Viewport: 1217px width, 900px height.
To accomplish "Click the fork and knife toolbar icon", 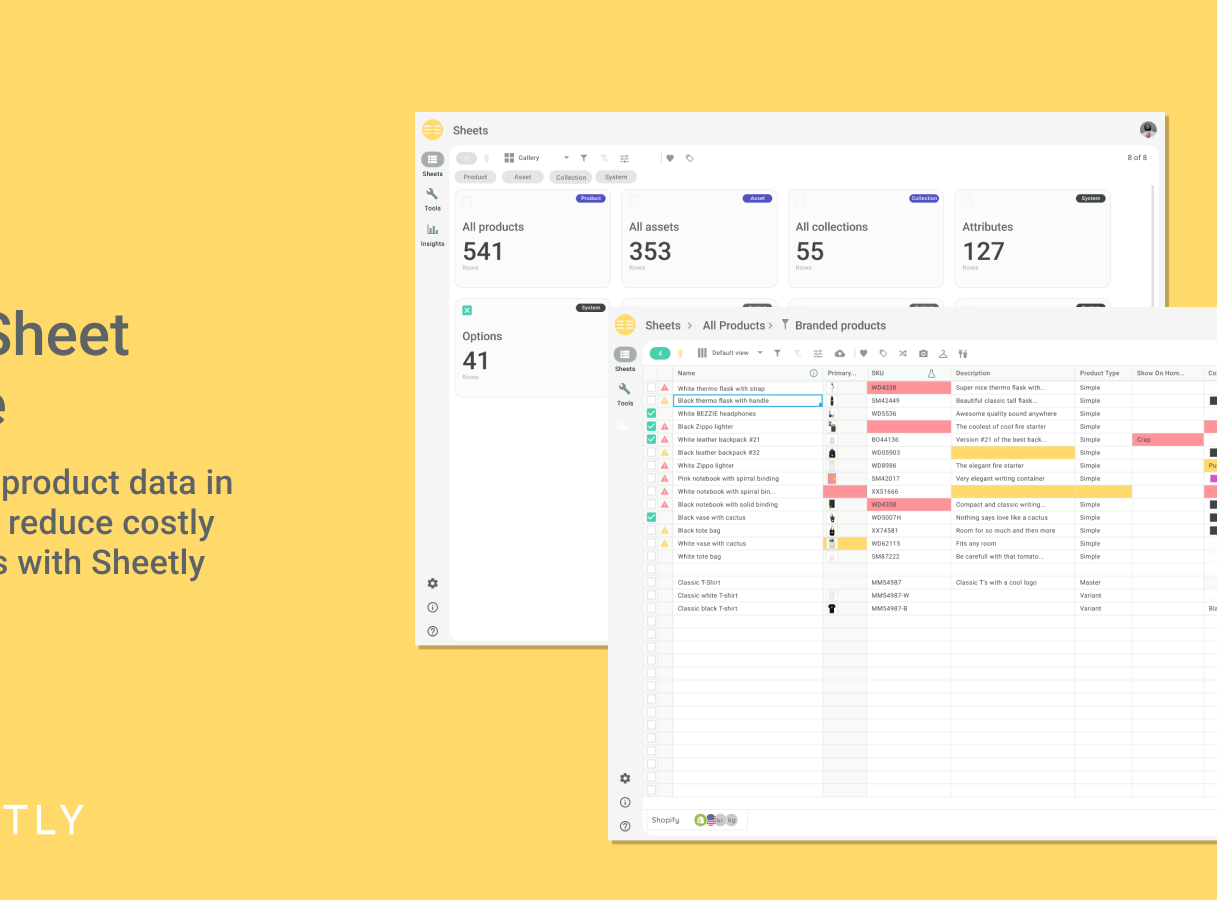I will pyautogui.click(x=963, y=353).
